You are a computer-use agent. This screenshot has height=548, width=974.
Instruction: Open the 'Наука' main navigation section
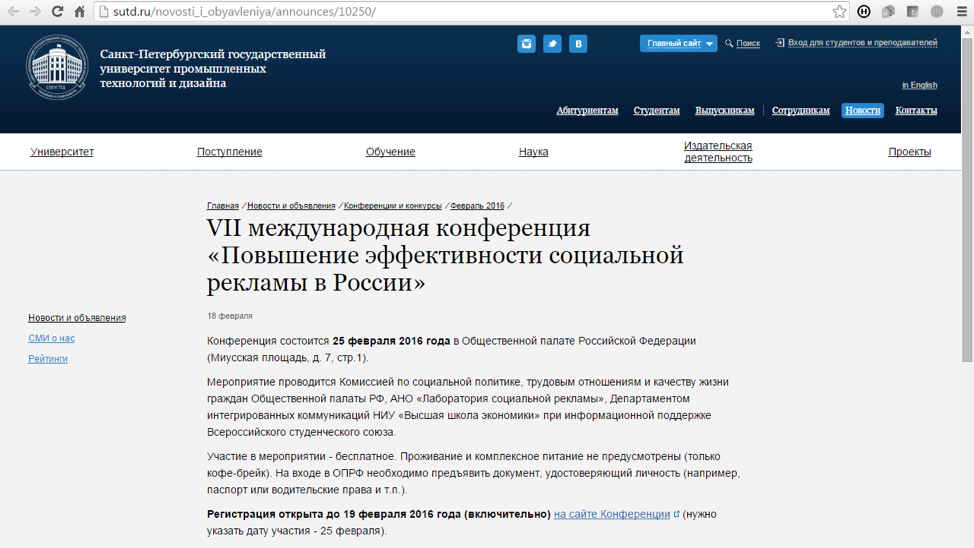point(534,152)
